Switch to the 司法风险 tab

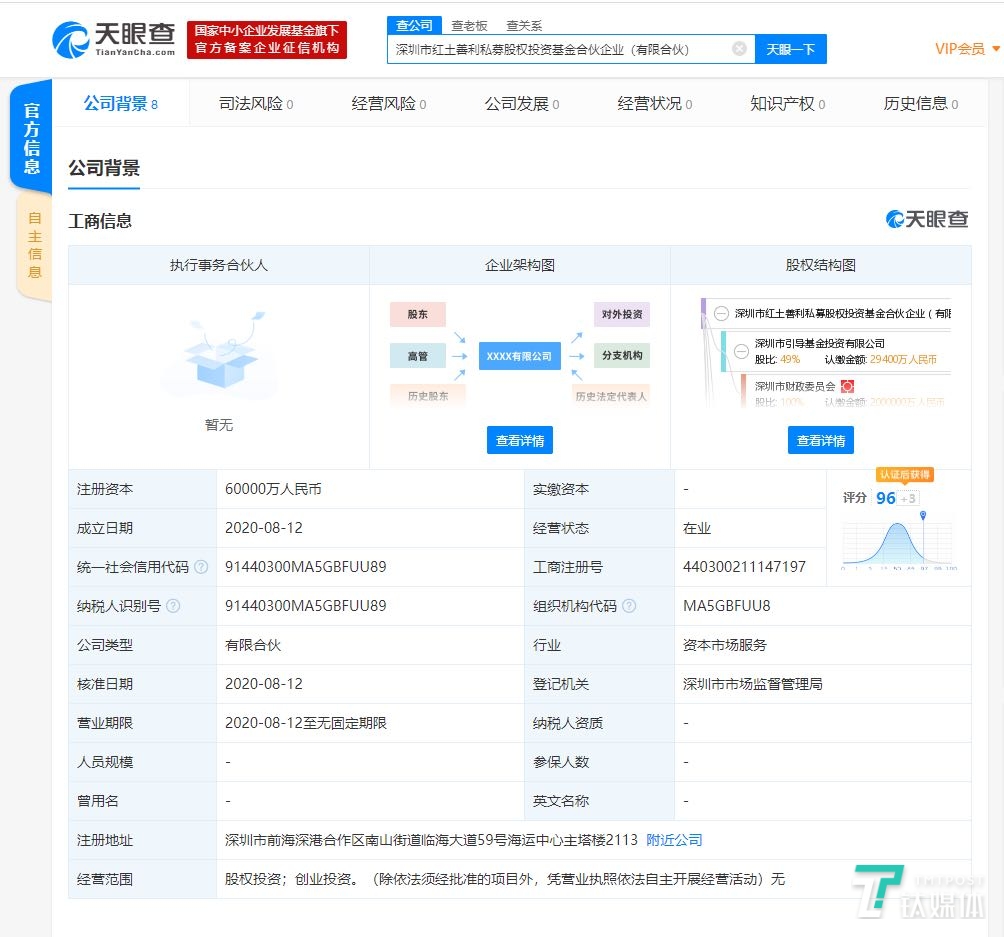click(x=255, y=104)
